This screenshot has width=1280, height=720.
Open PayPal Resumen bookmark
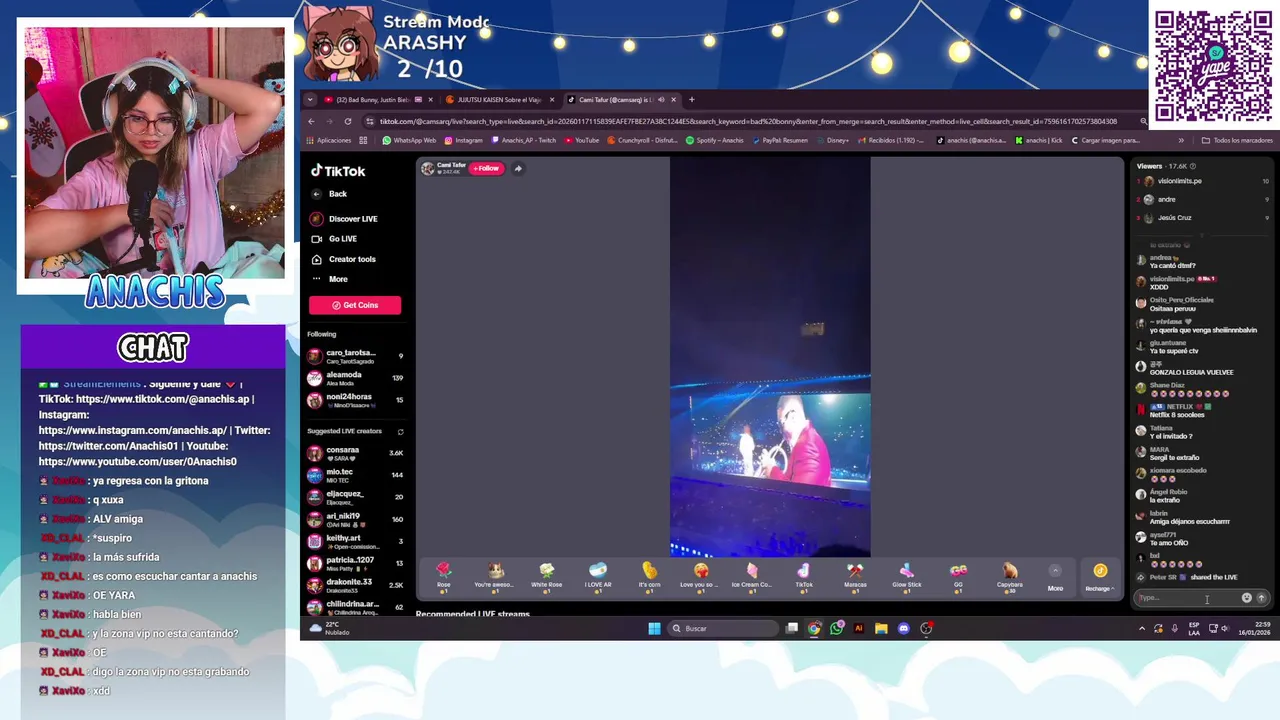click(x=780, y=140)
